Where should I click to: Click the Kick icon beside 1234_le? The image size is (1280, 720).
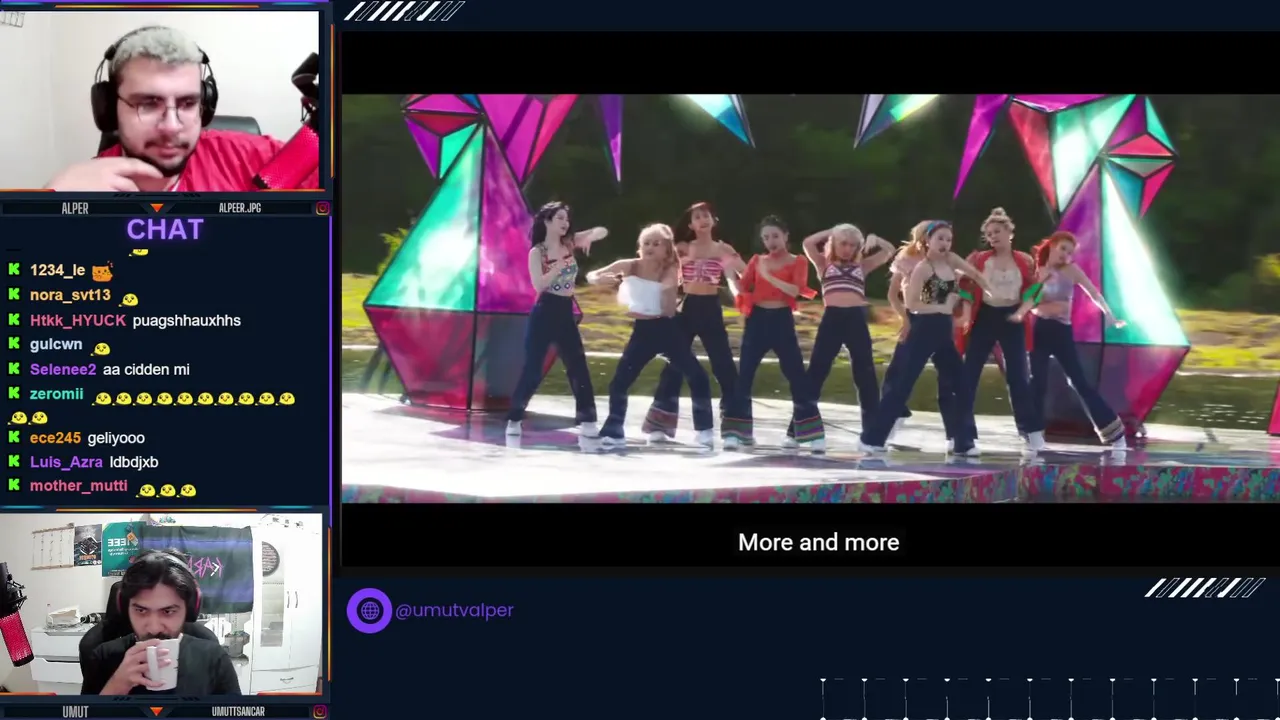click(x=14, y=270)
